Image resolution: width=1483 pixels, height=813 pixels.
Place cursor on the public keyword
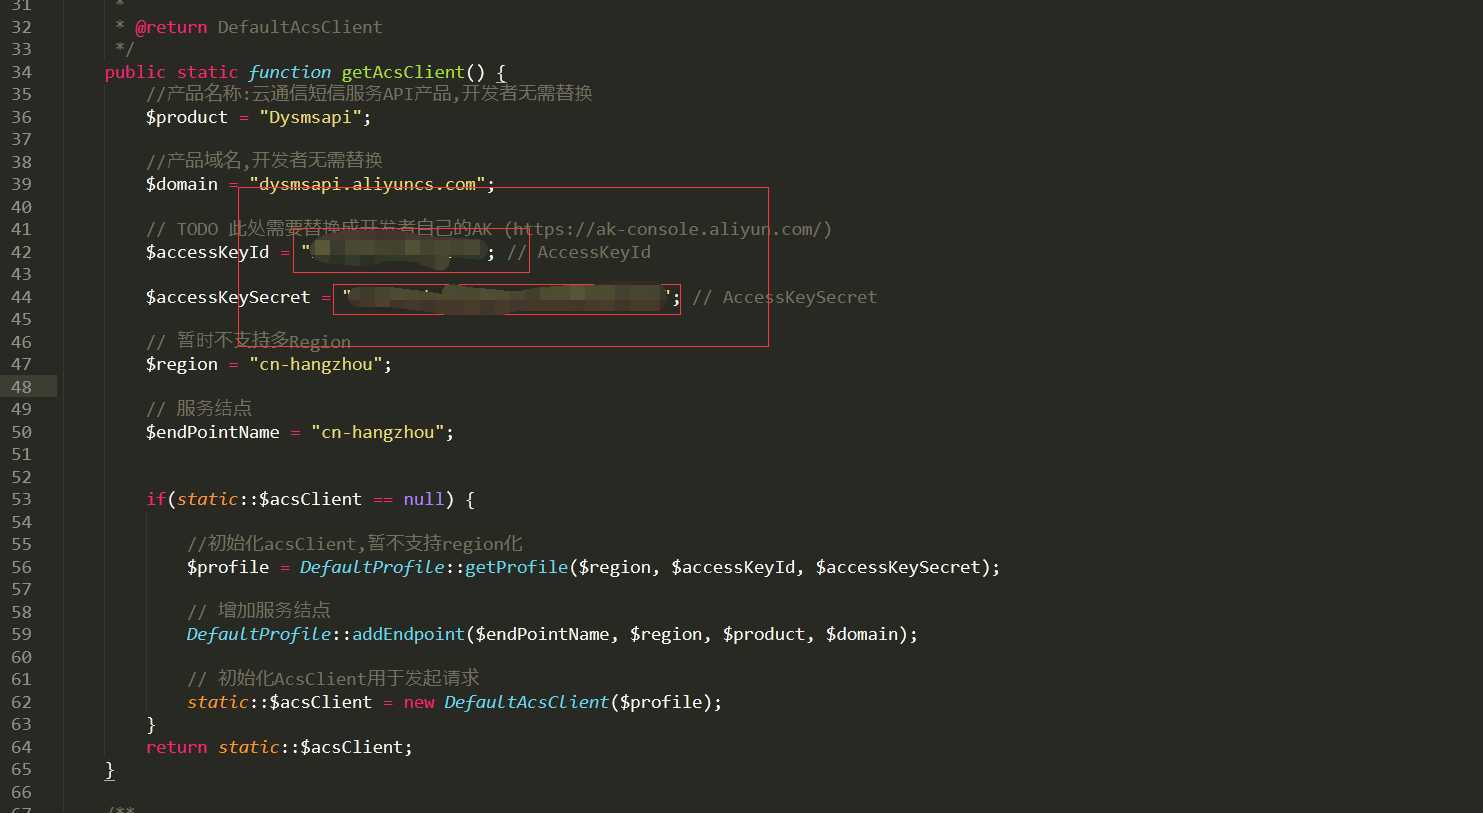click(x=135, y=72)
